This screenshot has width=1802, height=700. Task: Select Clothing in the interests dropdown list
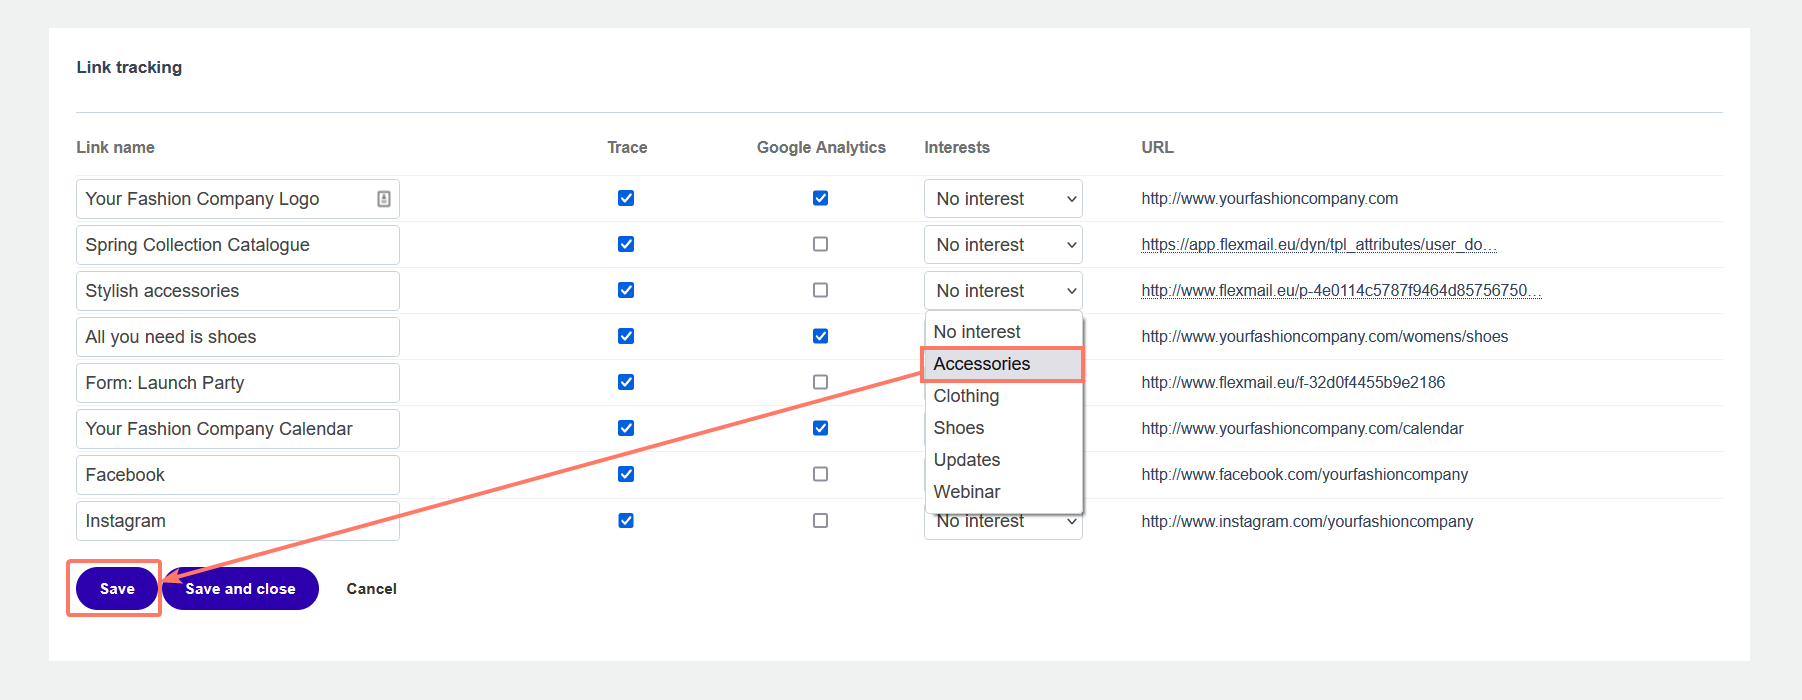(966, 396)
